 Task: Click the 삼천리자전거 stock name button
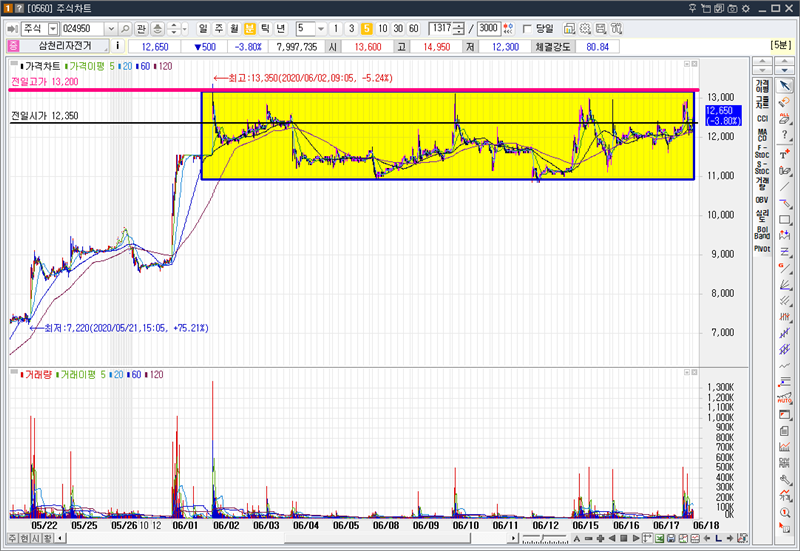[65, 46]
